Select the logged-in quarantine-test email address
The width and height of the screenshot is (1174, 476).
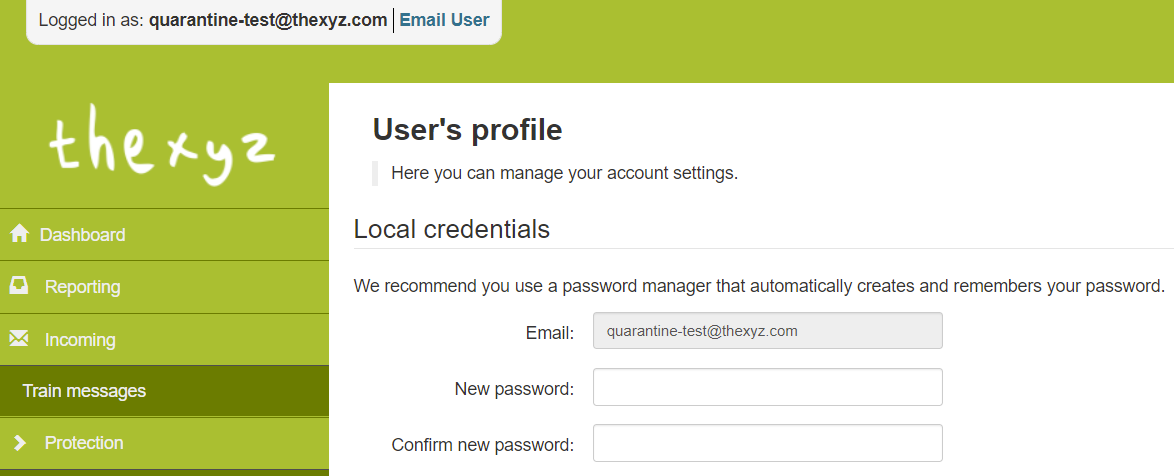click(268, 20)
